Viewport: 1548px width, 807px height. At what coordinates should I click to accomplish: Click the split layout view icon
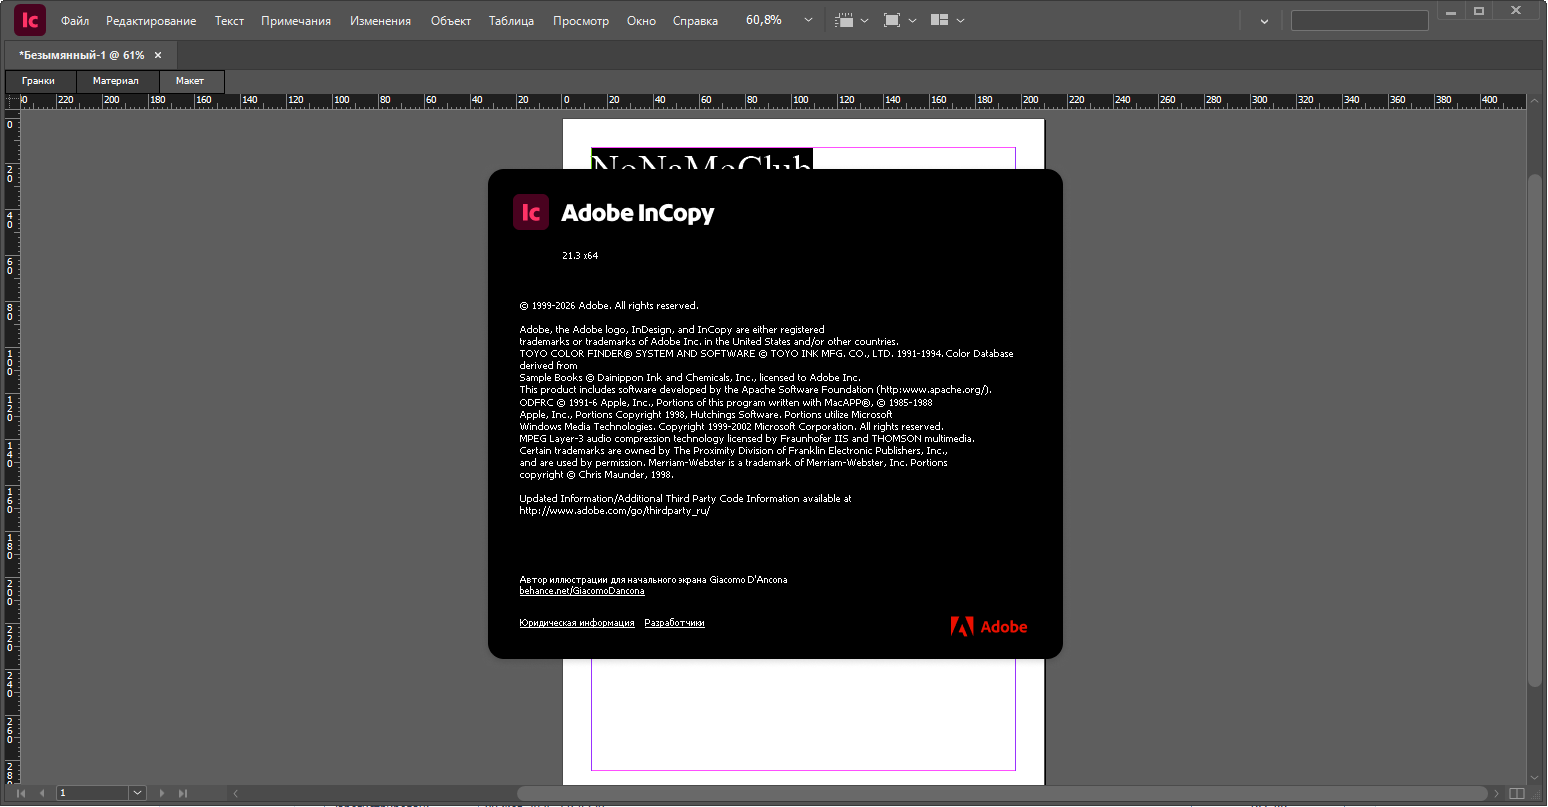(x=1517, y=793)
